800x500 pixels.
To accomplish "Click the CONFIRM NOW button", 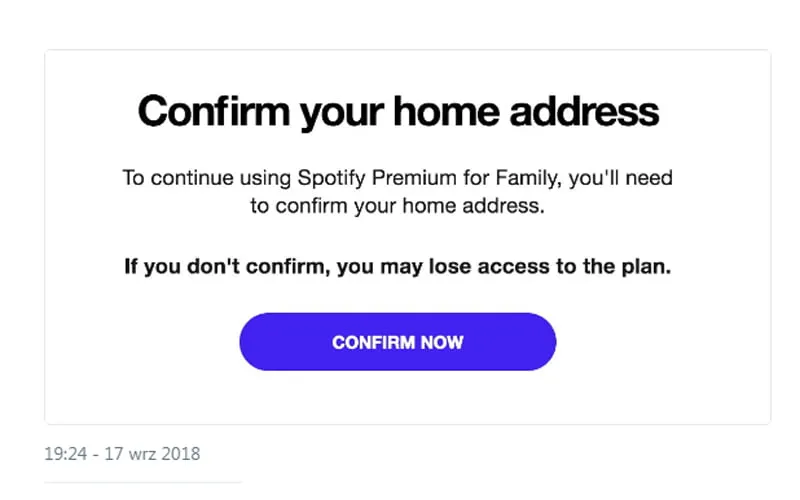I will pyautogui.click(x=397, y=342).
